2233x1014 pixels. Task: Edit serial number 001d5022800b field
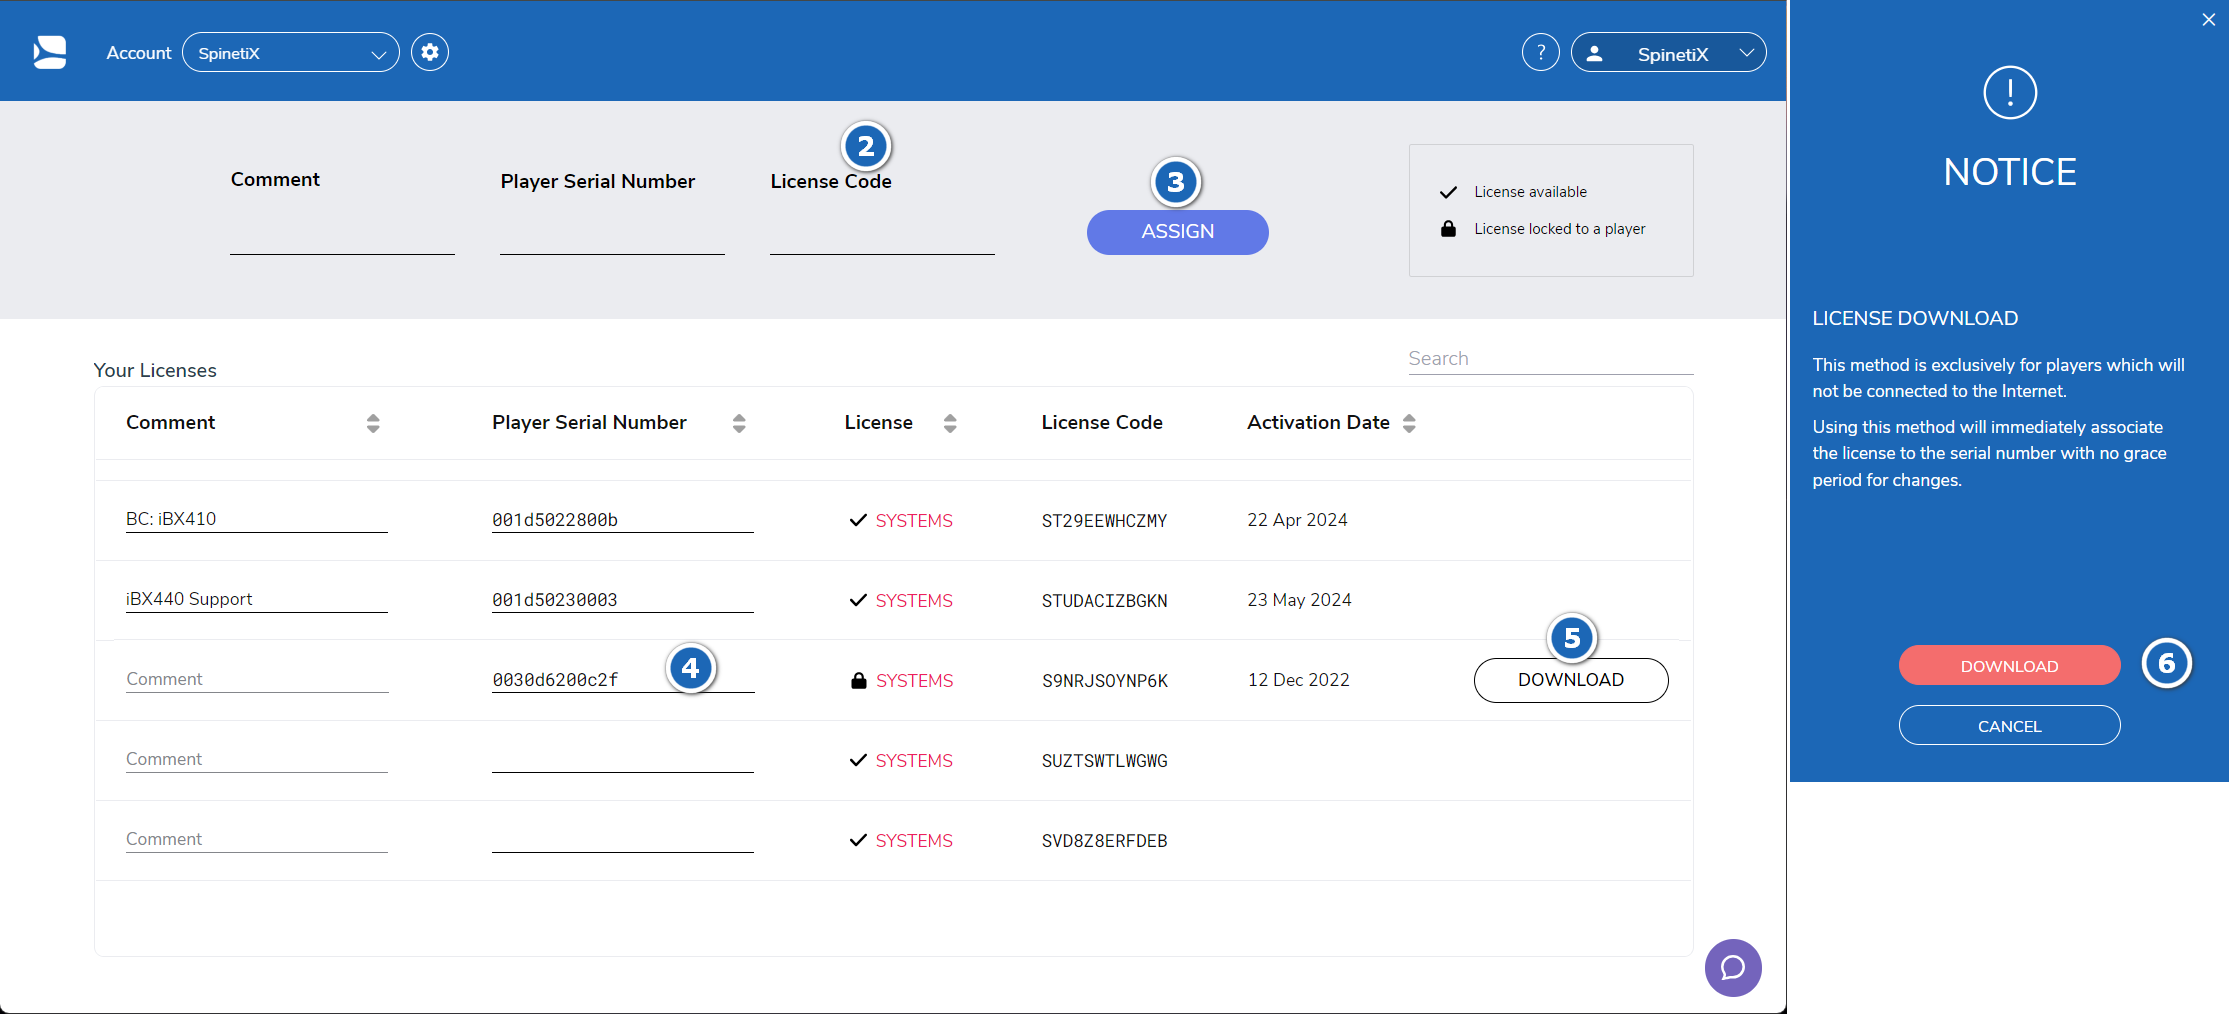pos(622,519)
